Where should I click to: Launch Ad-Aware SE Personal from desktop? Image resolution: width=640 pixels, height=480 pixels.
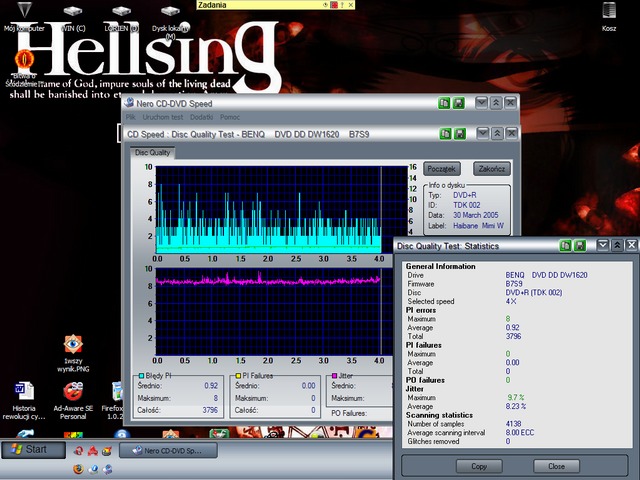tap(73, 401)
